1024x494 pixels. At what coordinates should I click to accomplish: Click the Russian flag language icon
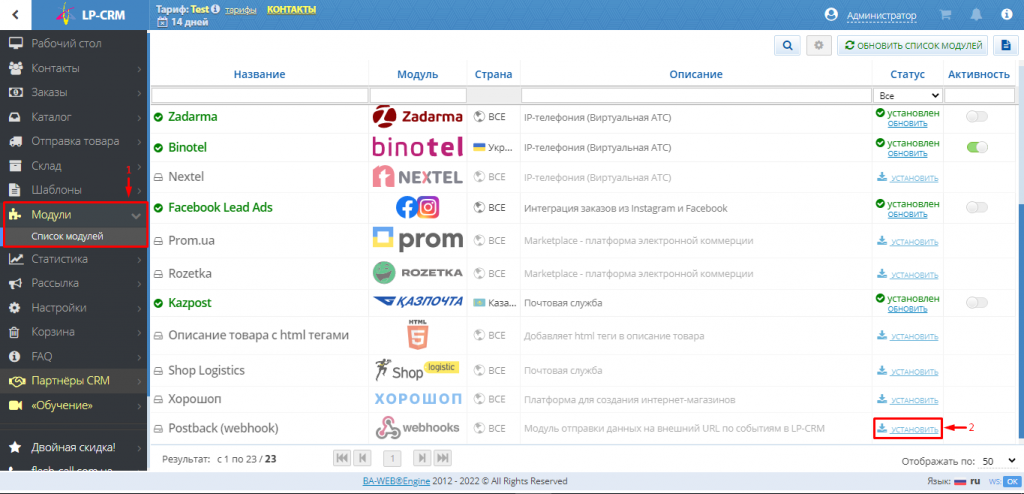click(961, 481)
